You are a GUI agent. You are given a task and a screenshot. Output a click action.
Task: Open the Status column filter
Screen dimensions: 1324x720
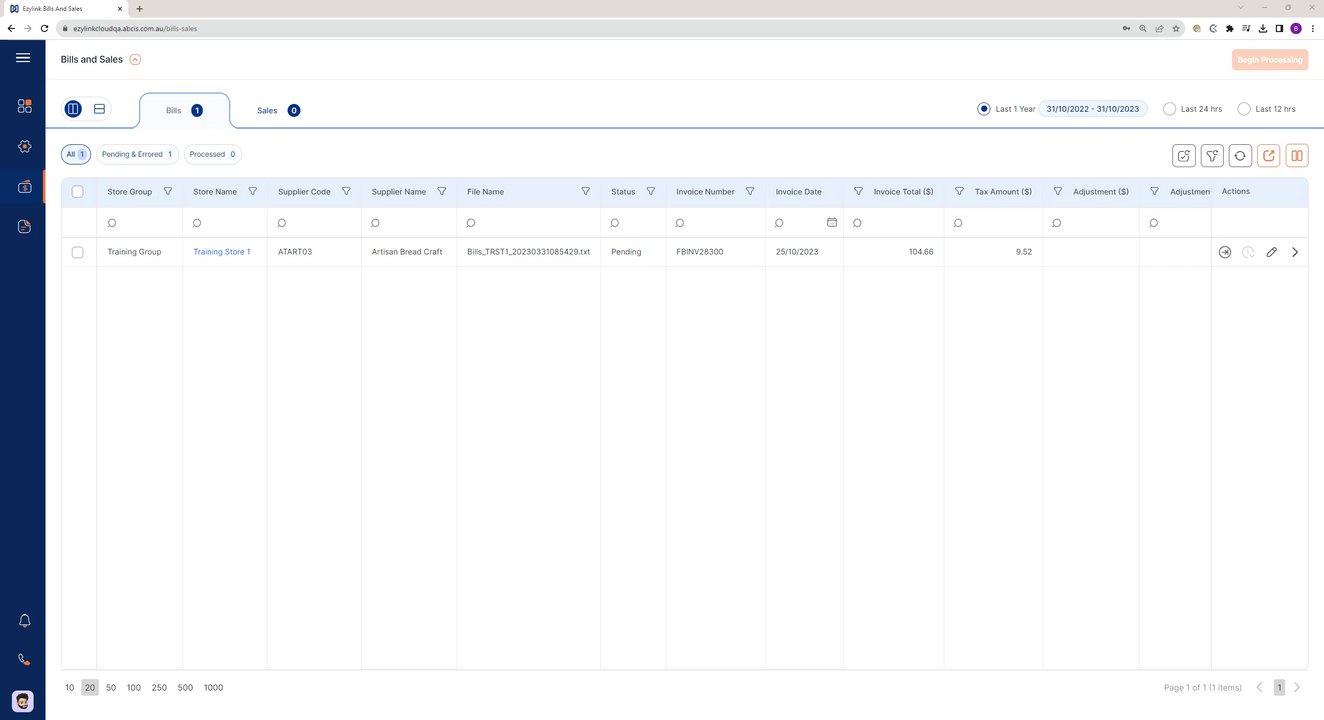(x=651, y=191)
